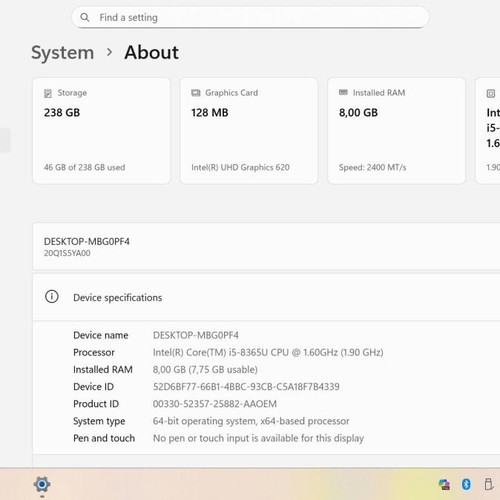Click the System type label
This screenshot has height=500, width=500.
pos(99,421)
